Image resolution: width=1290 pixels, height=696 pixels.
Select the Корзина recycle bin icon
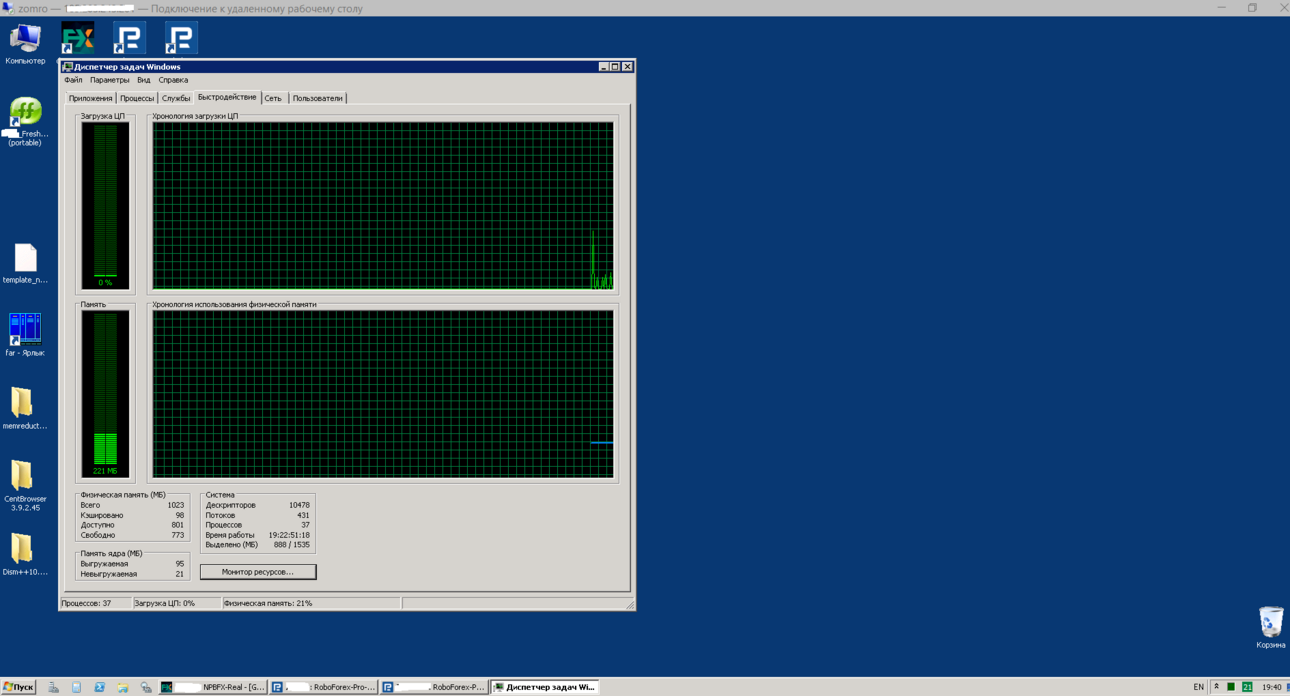1271,627
